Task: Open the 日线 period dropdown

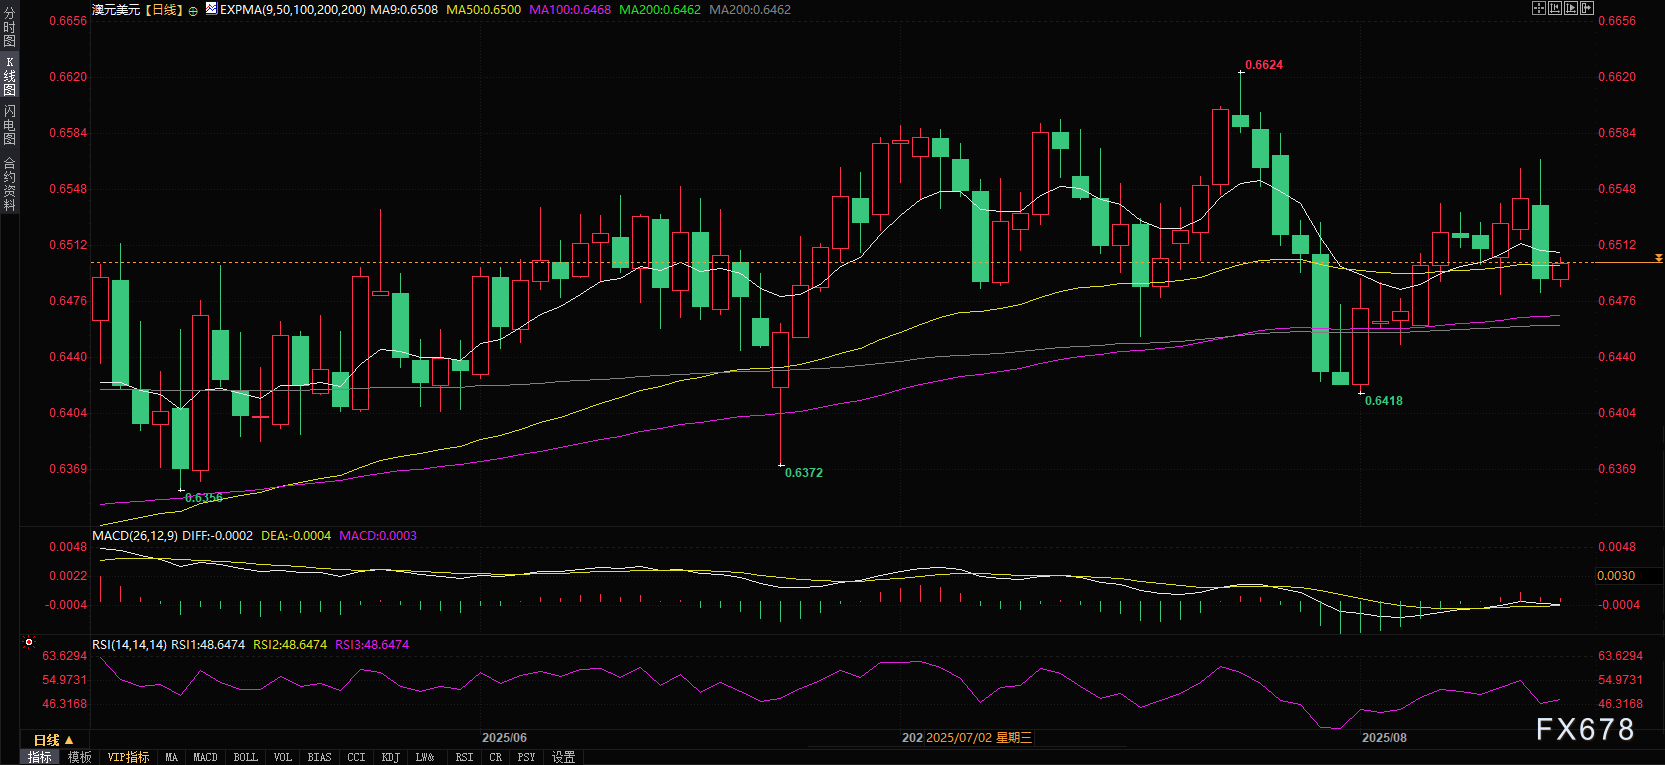Action: point(53,740)
